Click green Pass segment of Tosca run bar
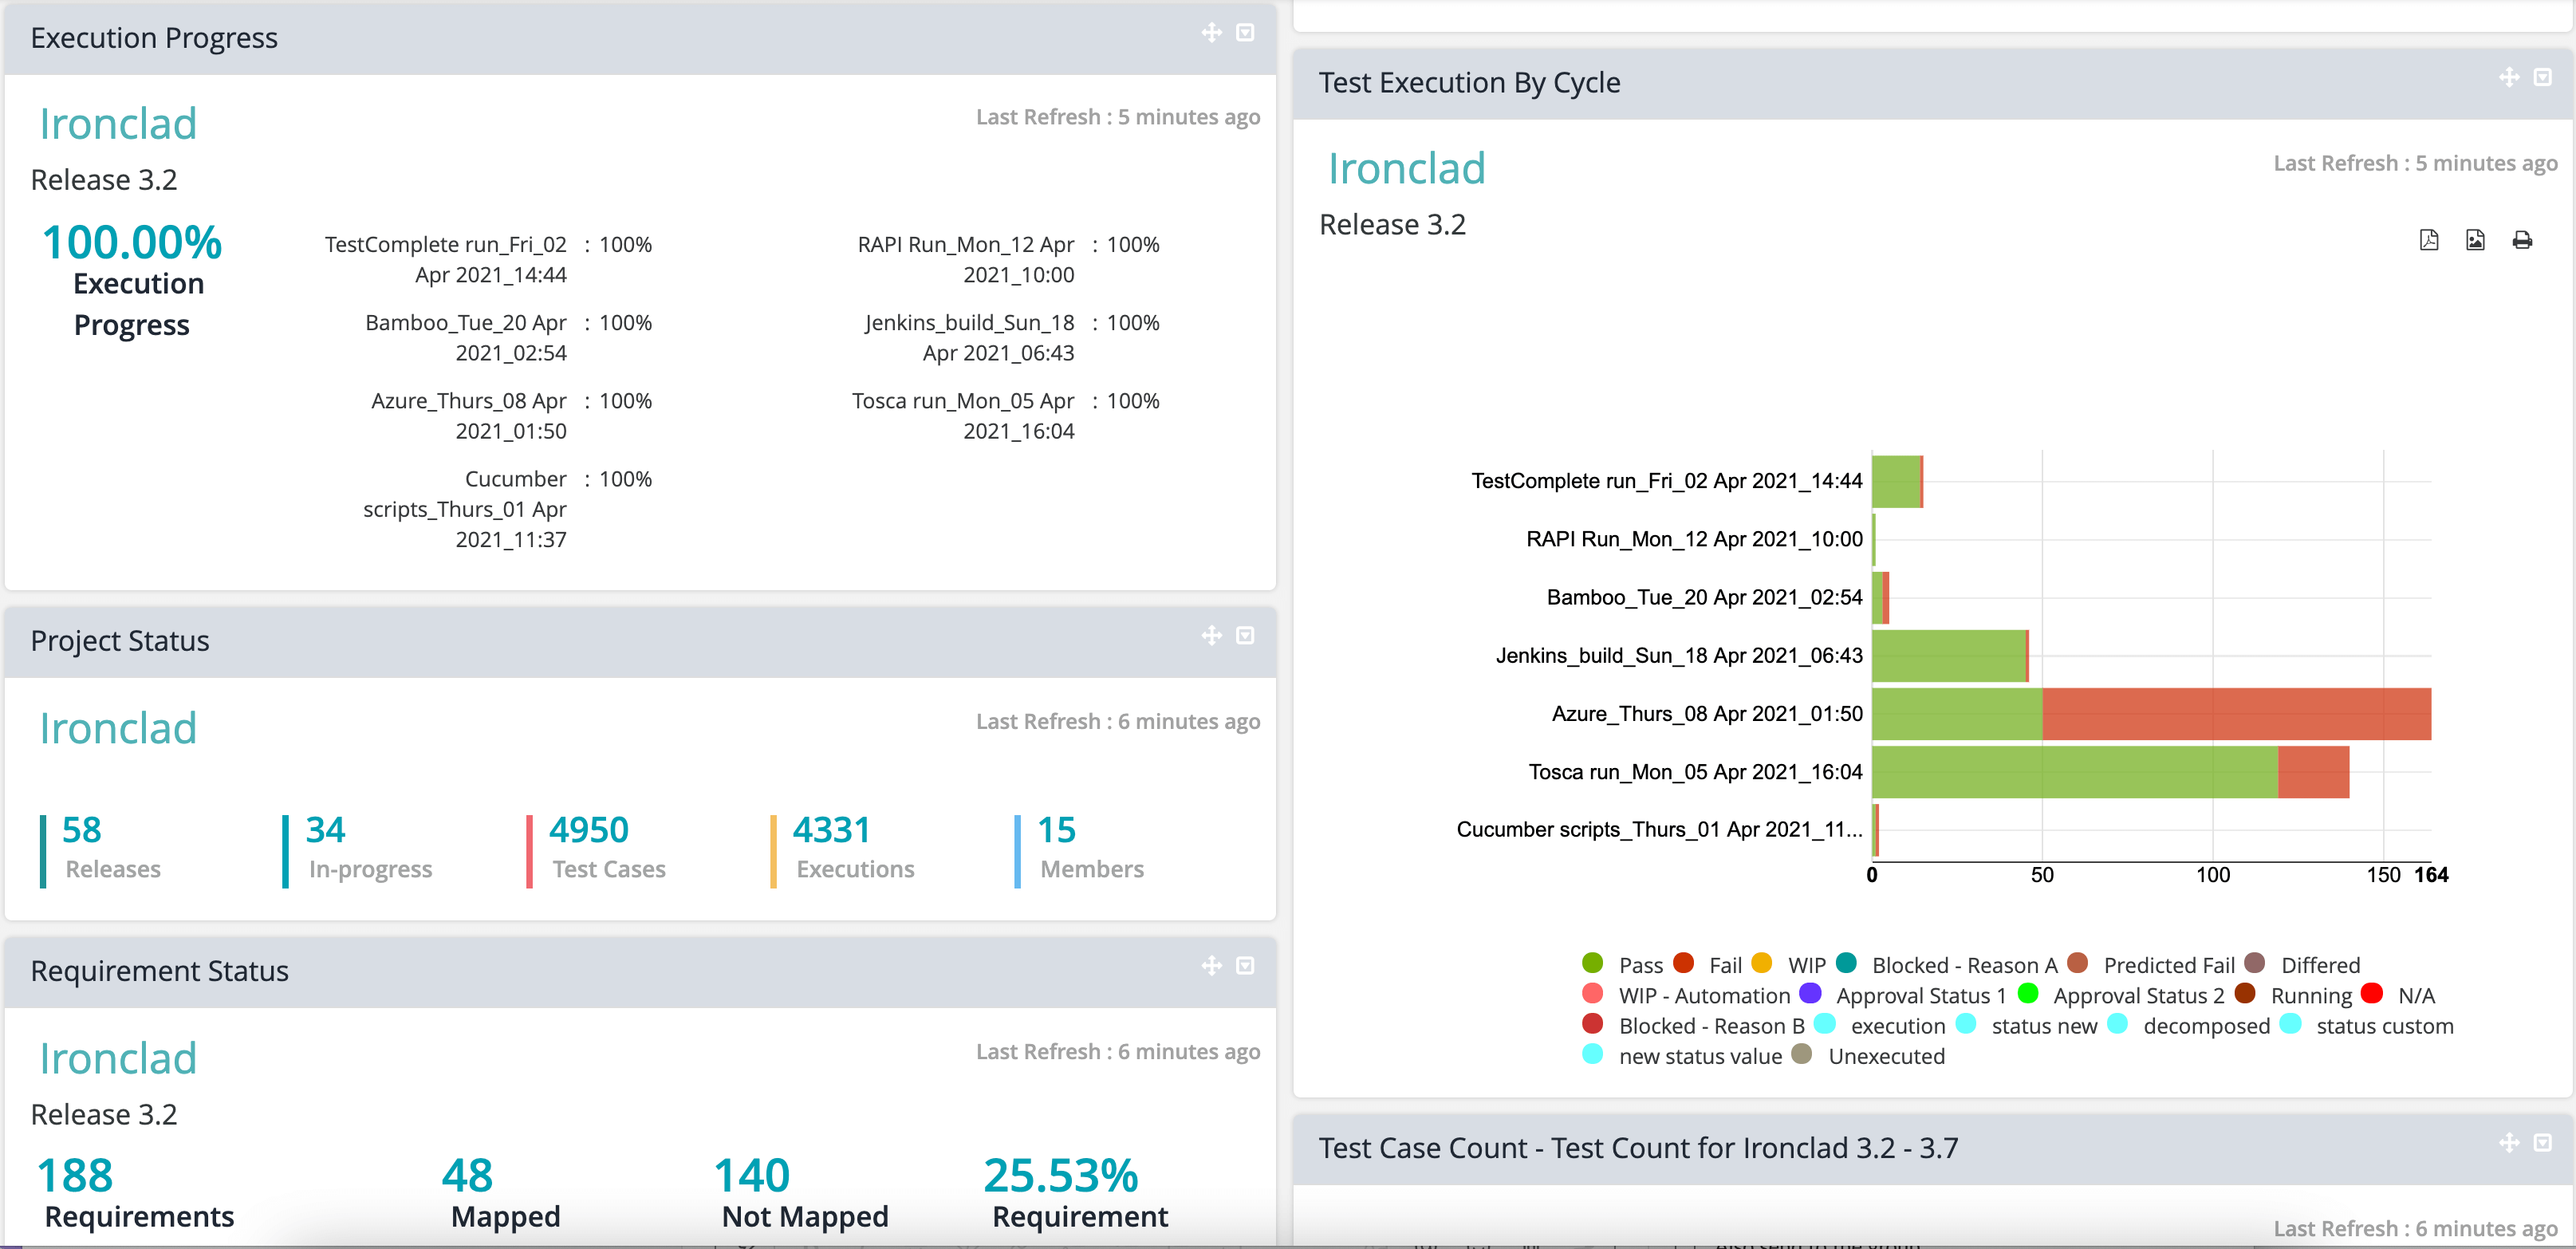This screenshot has width=2576, height=1249. click(2075, 772)
